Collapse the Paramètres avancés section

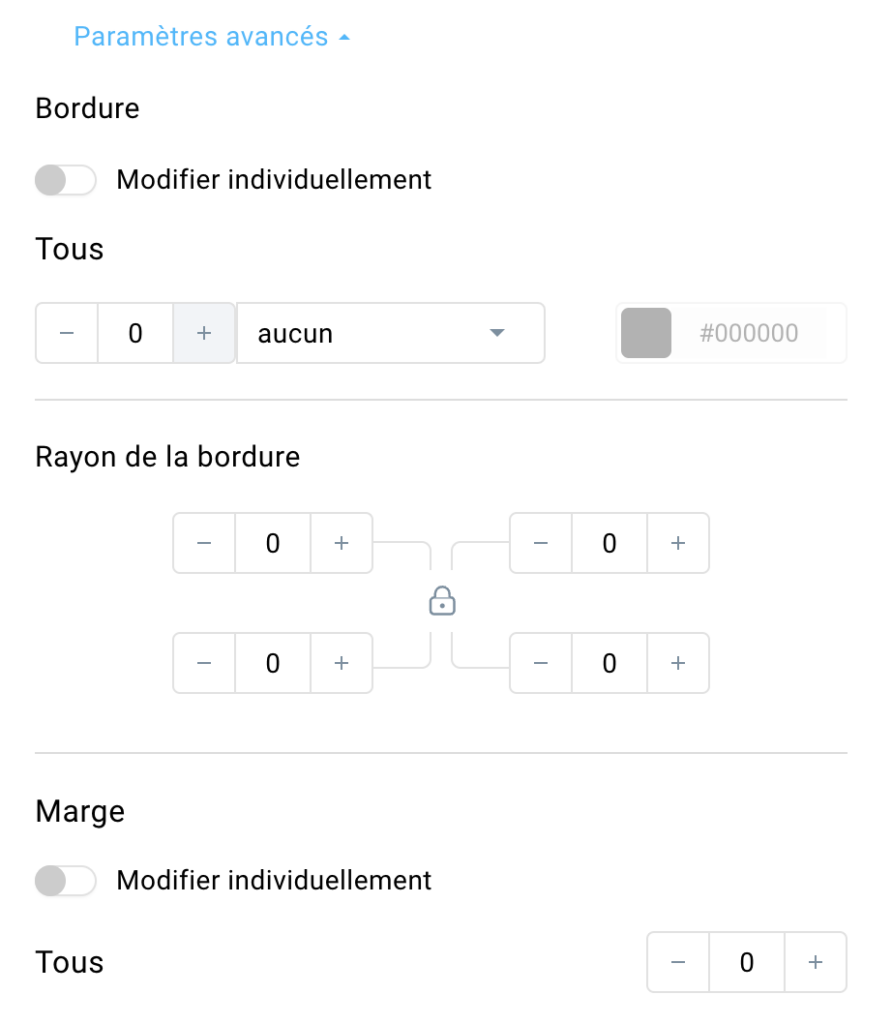click(x=212, y=37)
